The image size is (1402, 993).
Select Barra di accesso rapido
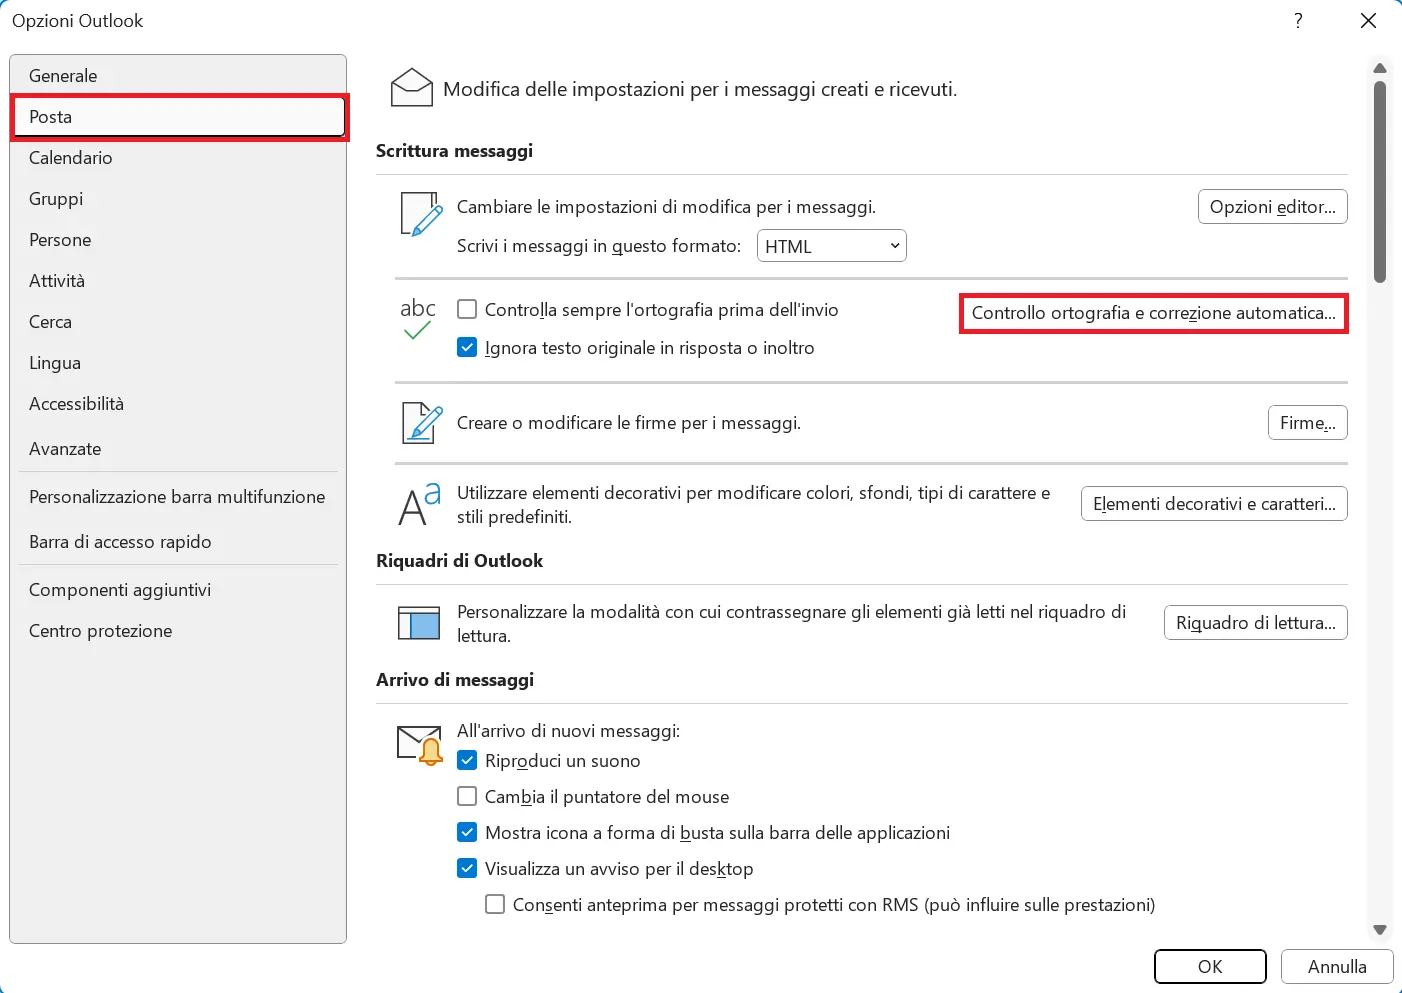click(x=178, y=542)
